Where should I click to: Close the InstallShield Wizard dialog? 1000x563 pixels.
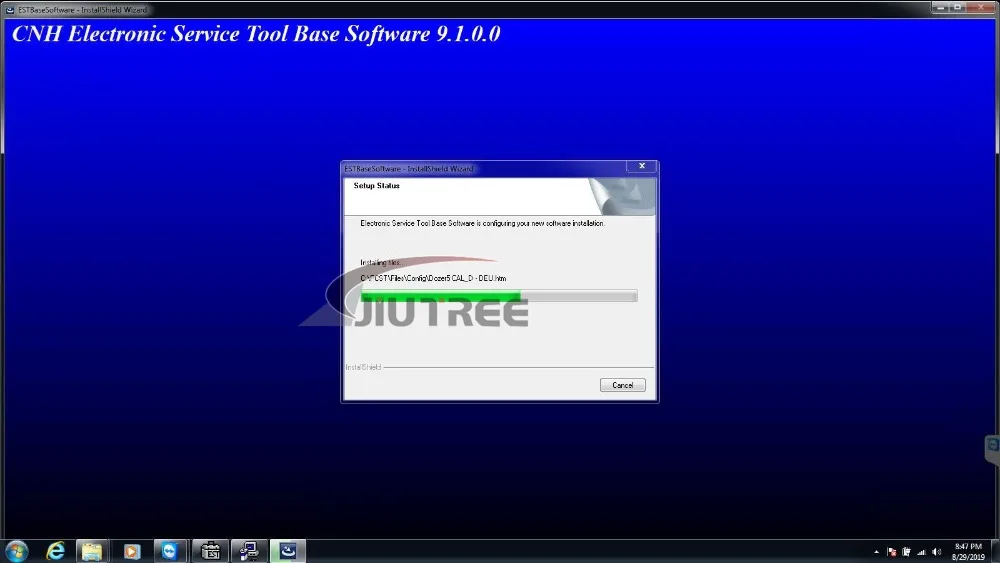(x=642, y=166)
